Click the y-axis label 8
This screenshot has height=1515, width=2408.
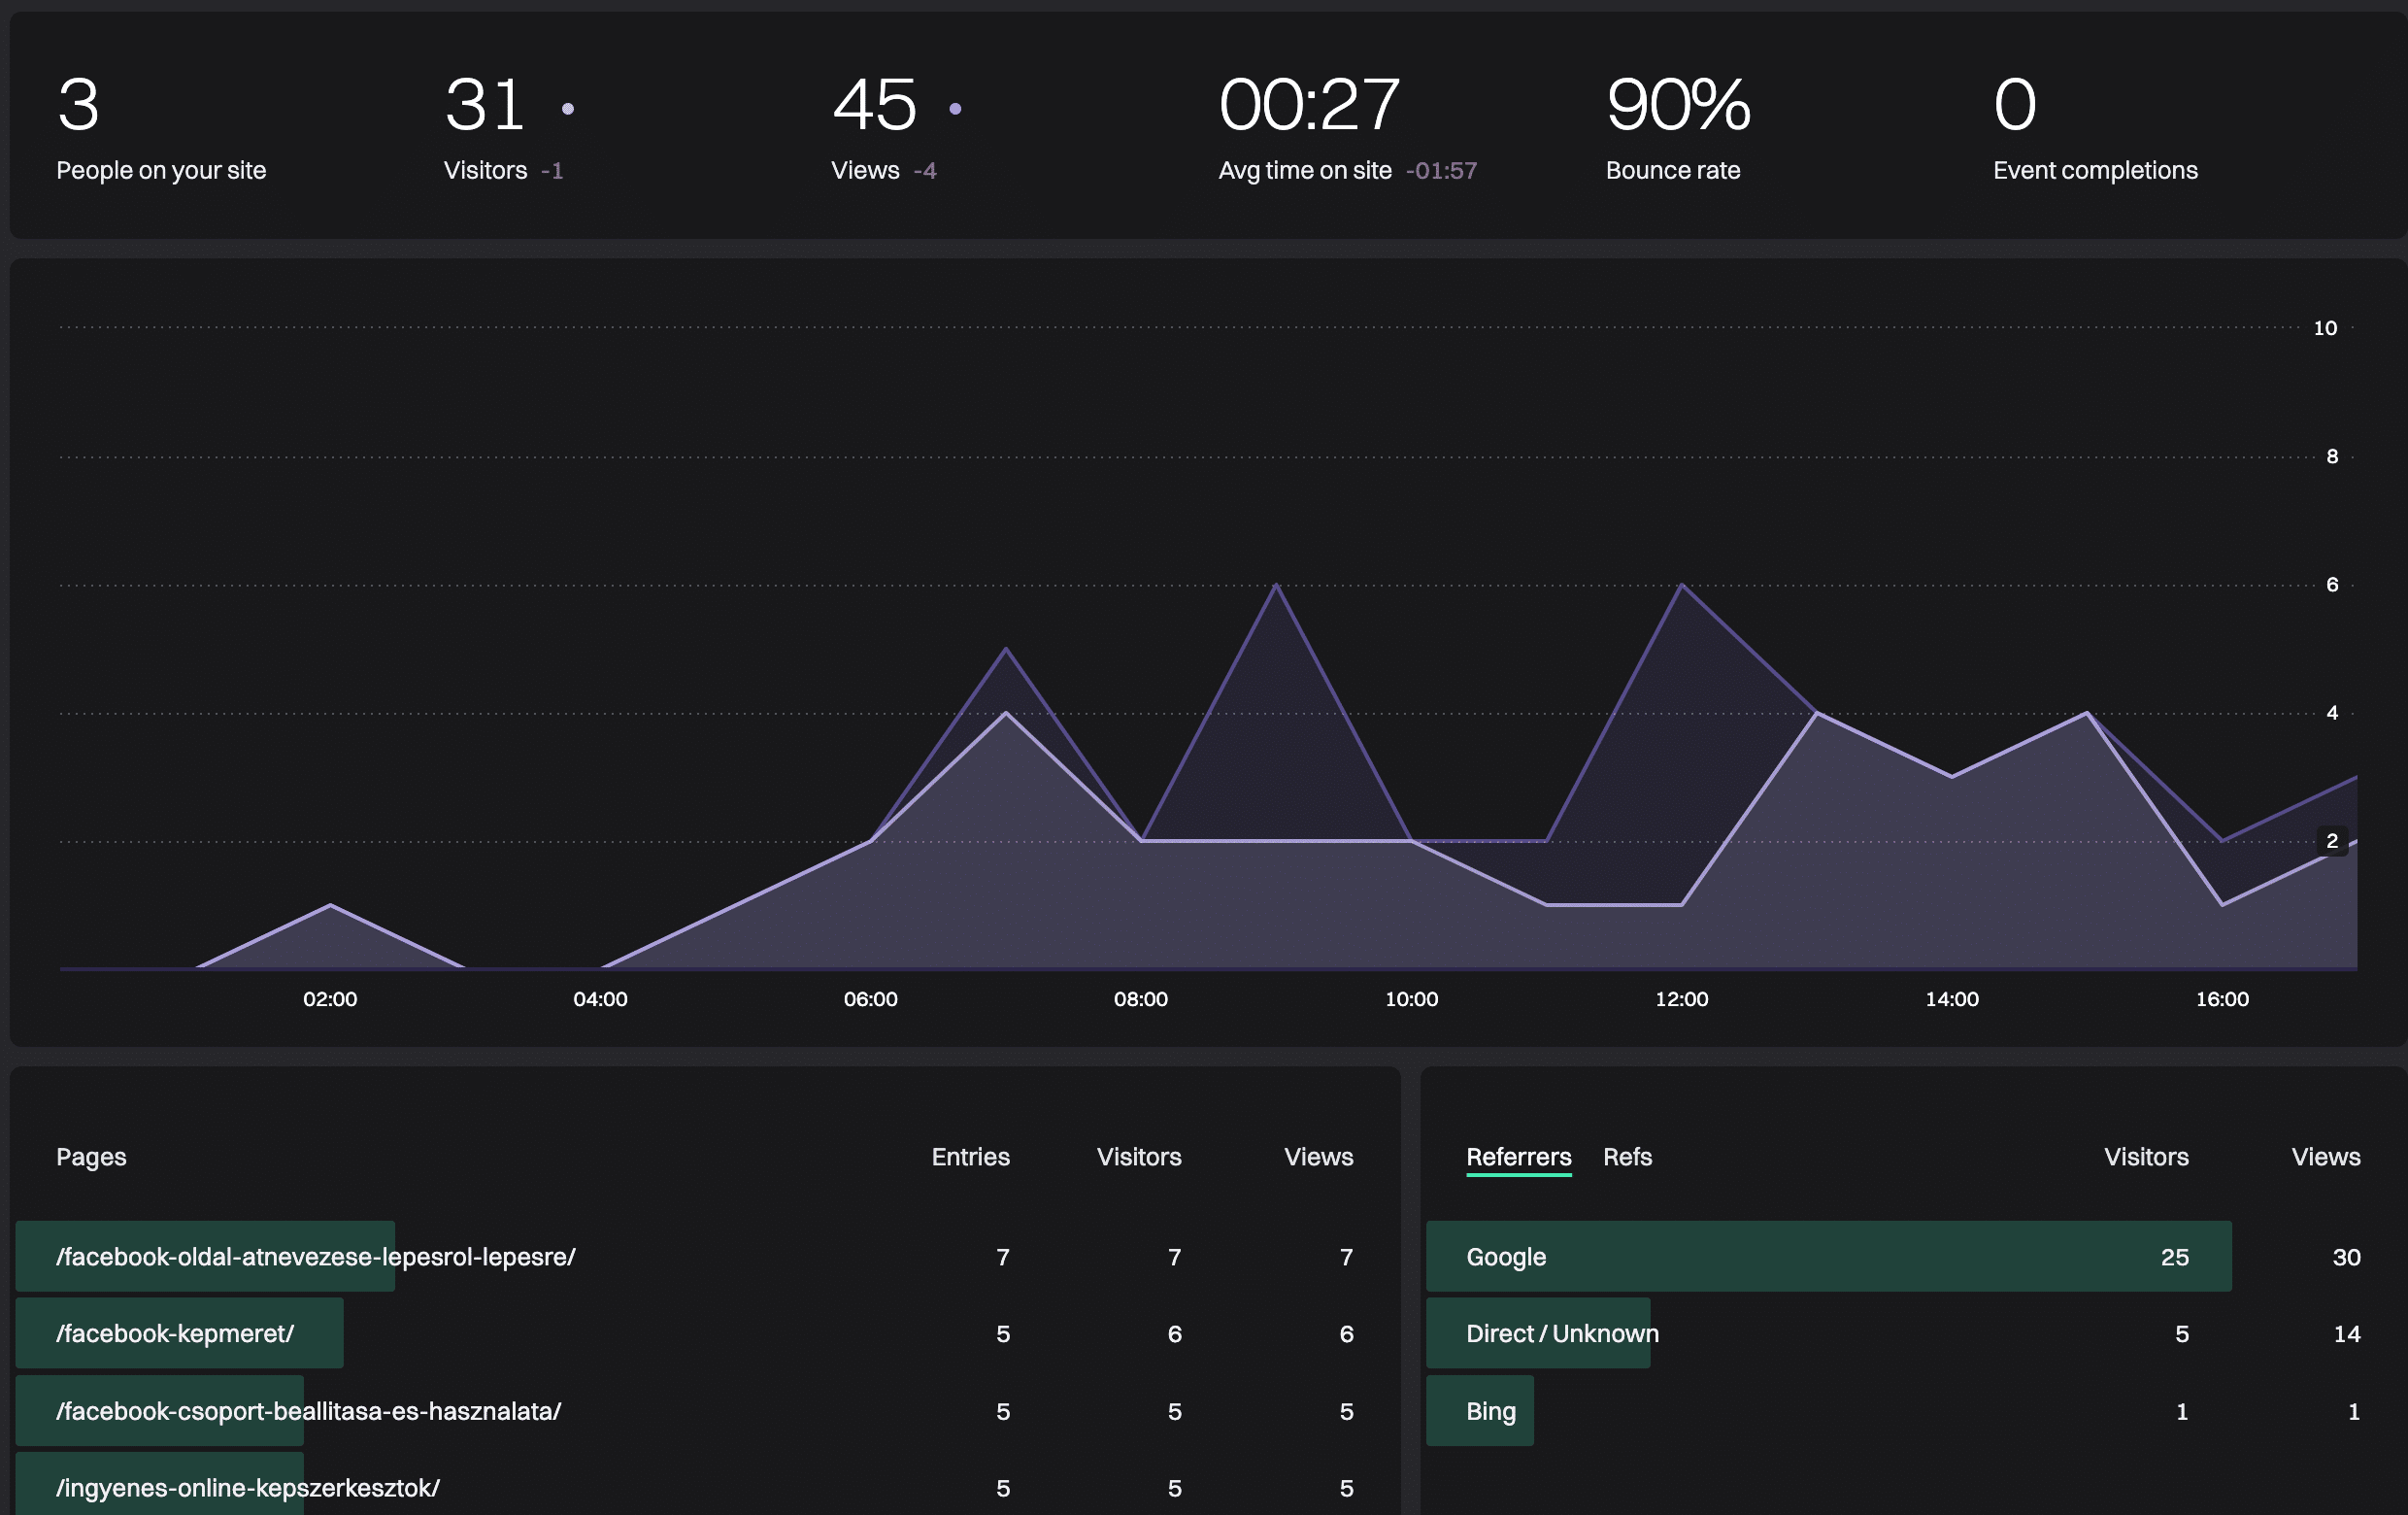(x=2332, y=457)
